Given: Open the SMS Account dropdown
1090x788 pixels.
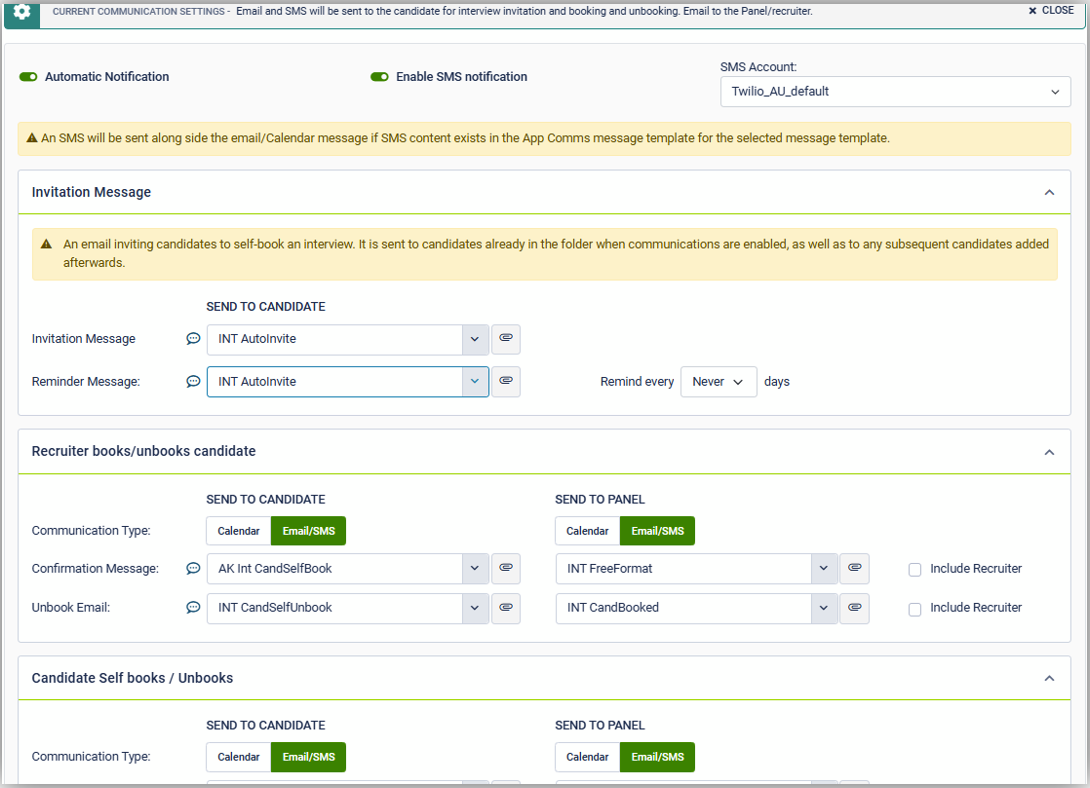Looking at the screenshot, I should click(x=895, y=91).
